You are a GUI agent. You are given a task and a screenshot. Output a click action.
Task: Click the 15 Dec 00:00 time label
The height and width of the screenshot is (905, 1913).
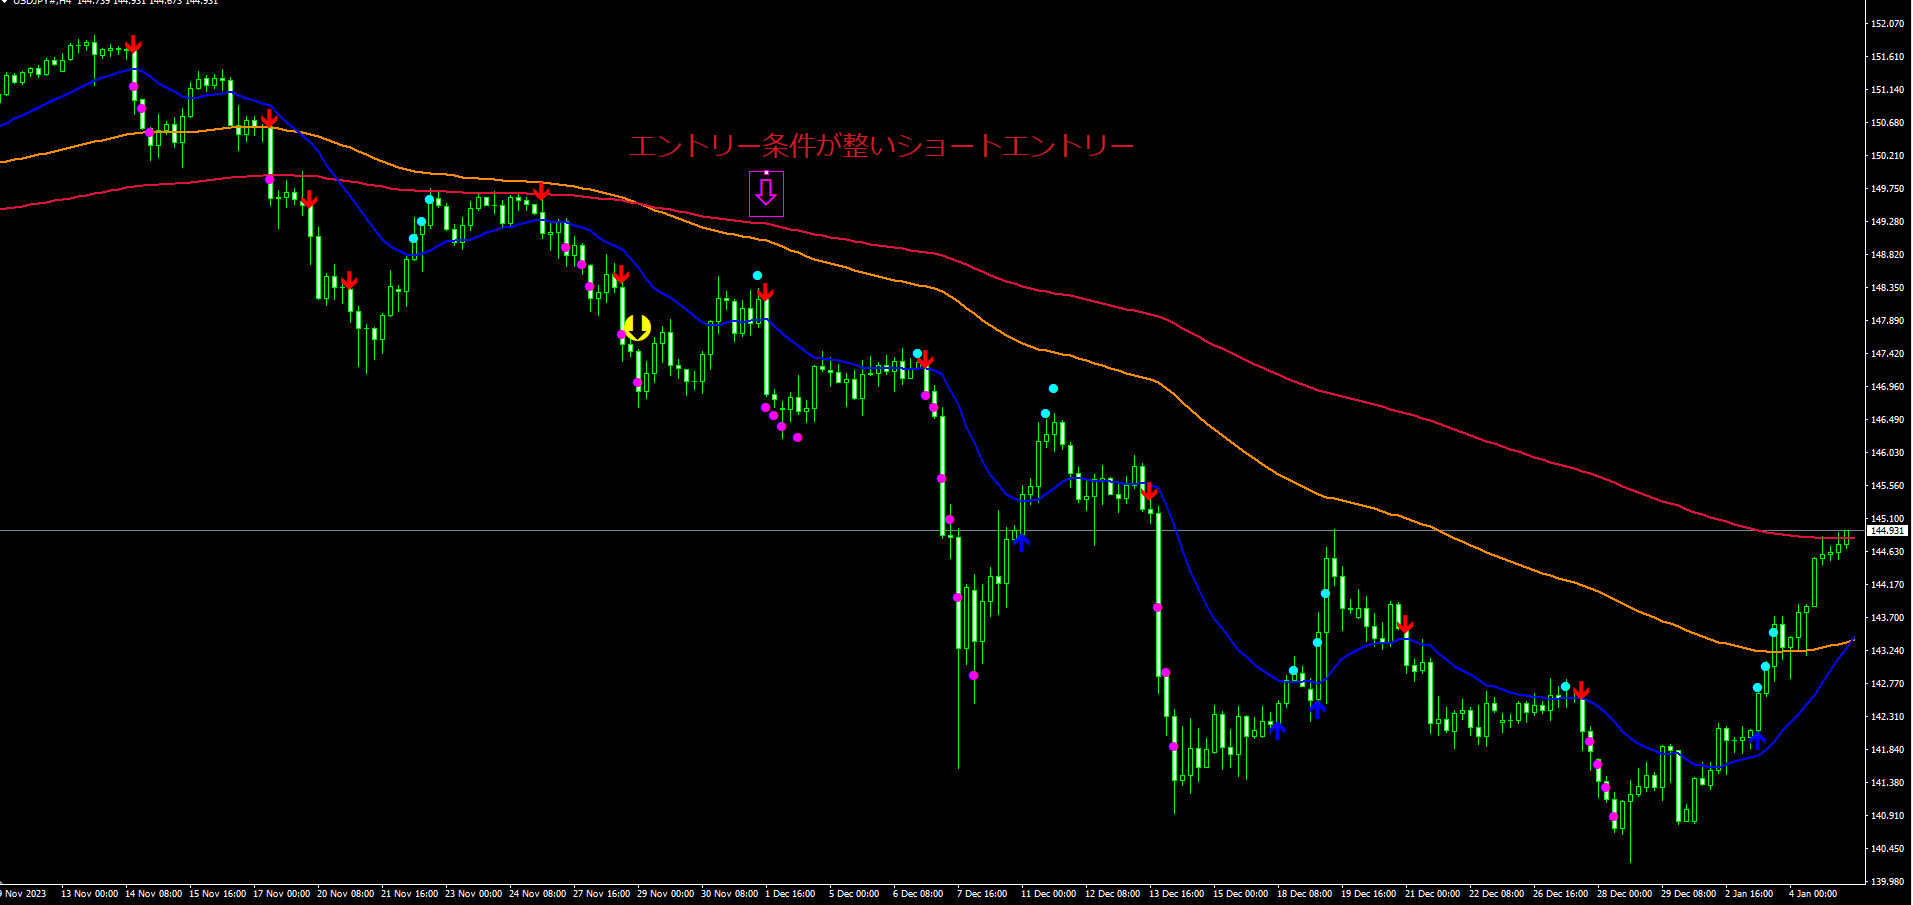click(x=1240, y=894)
